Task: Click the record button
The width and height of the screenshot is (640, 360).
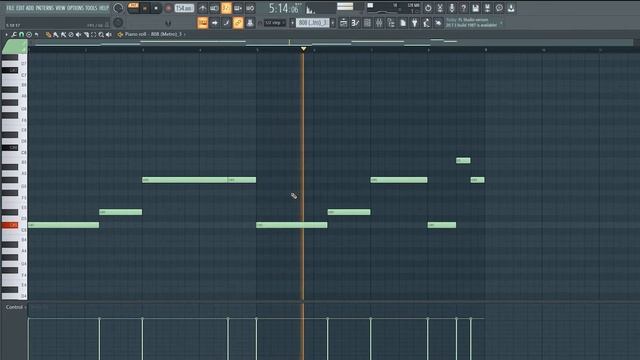Action: point(168,8)
